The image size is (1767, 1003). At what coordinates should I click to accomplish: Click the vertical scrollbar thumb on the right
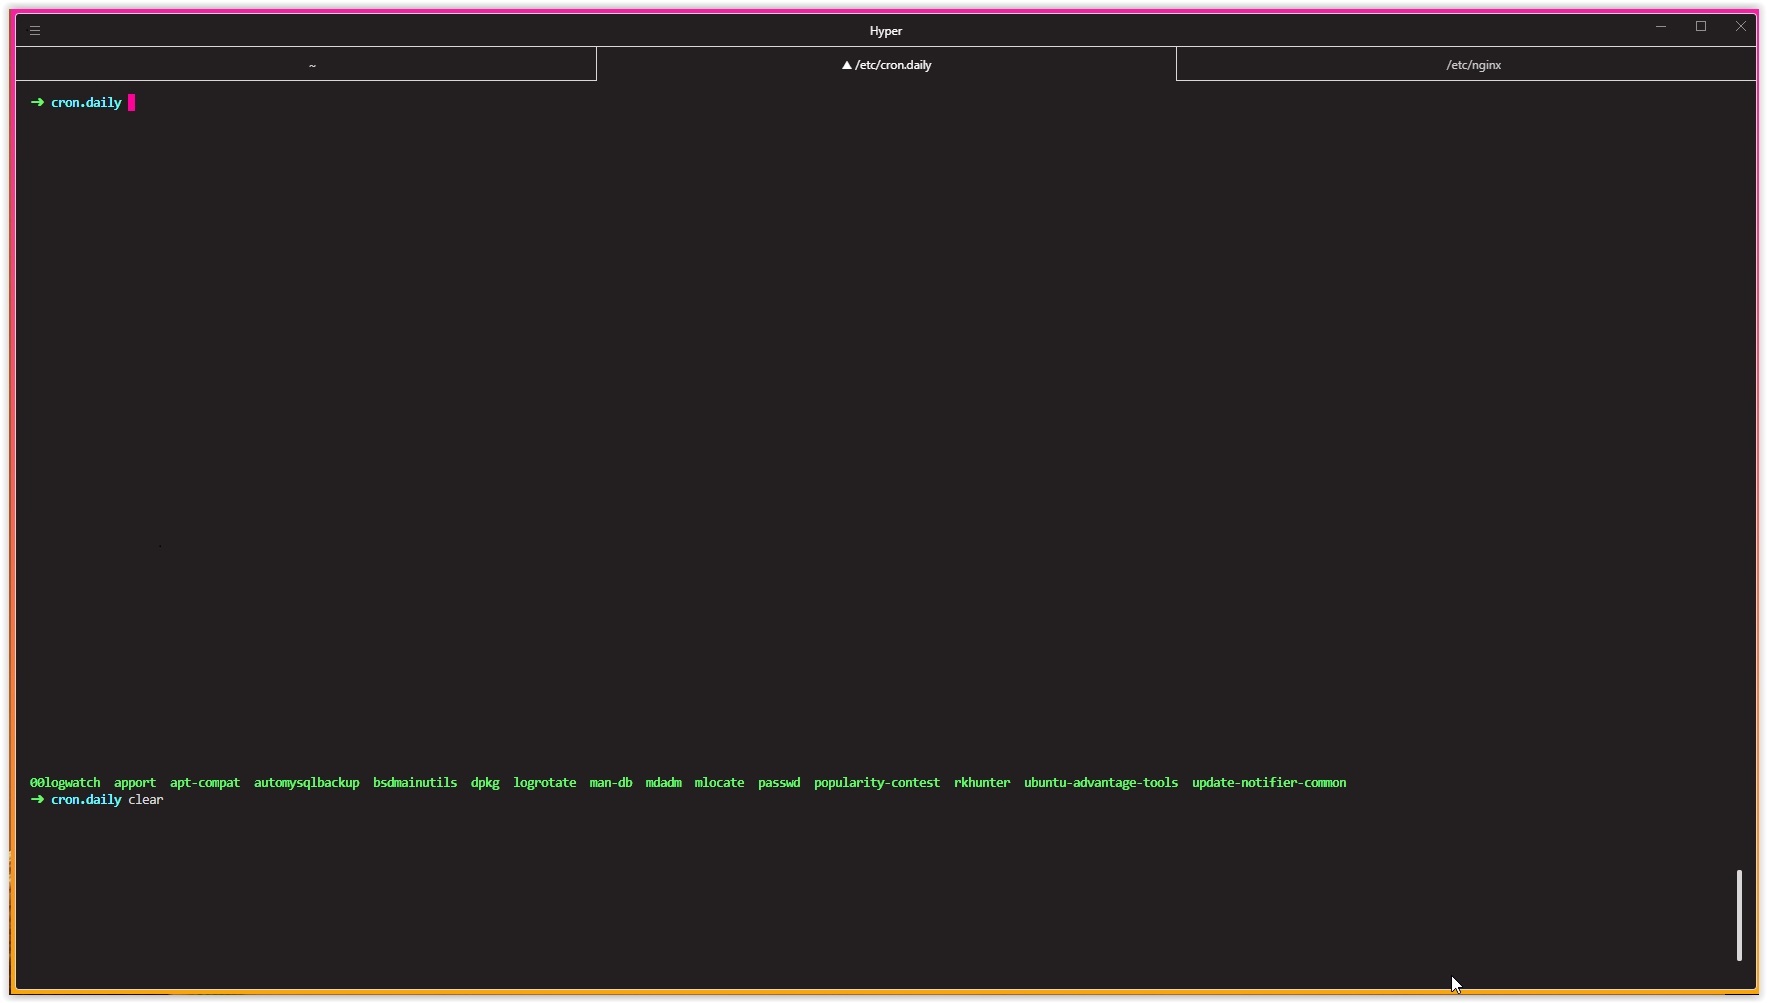1740,913
